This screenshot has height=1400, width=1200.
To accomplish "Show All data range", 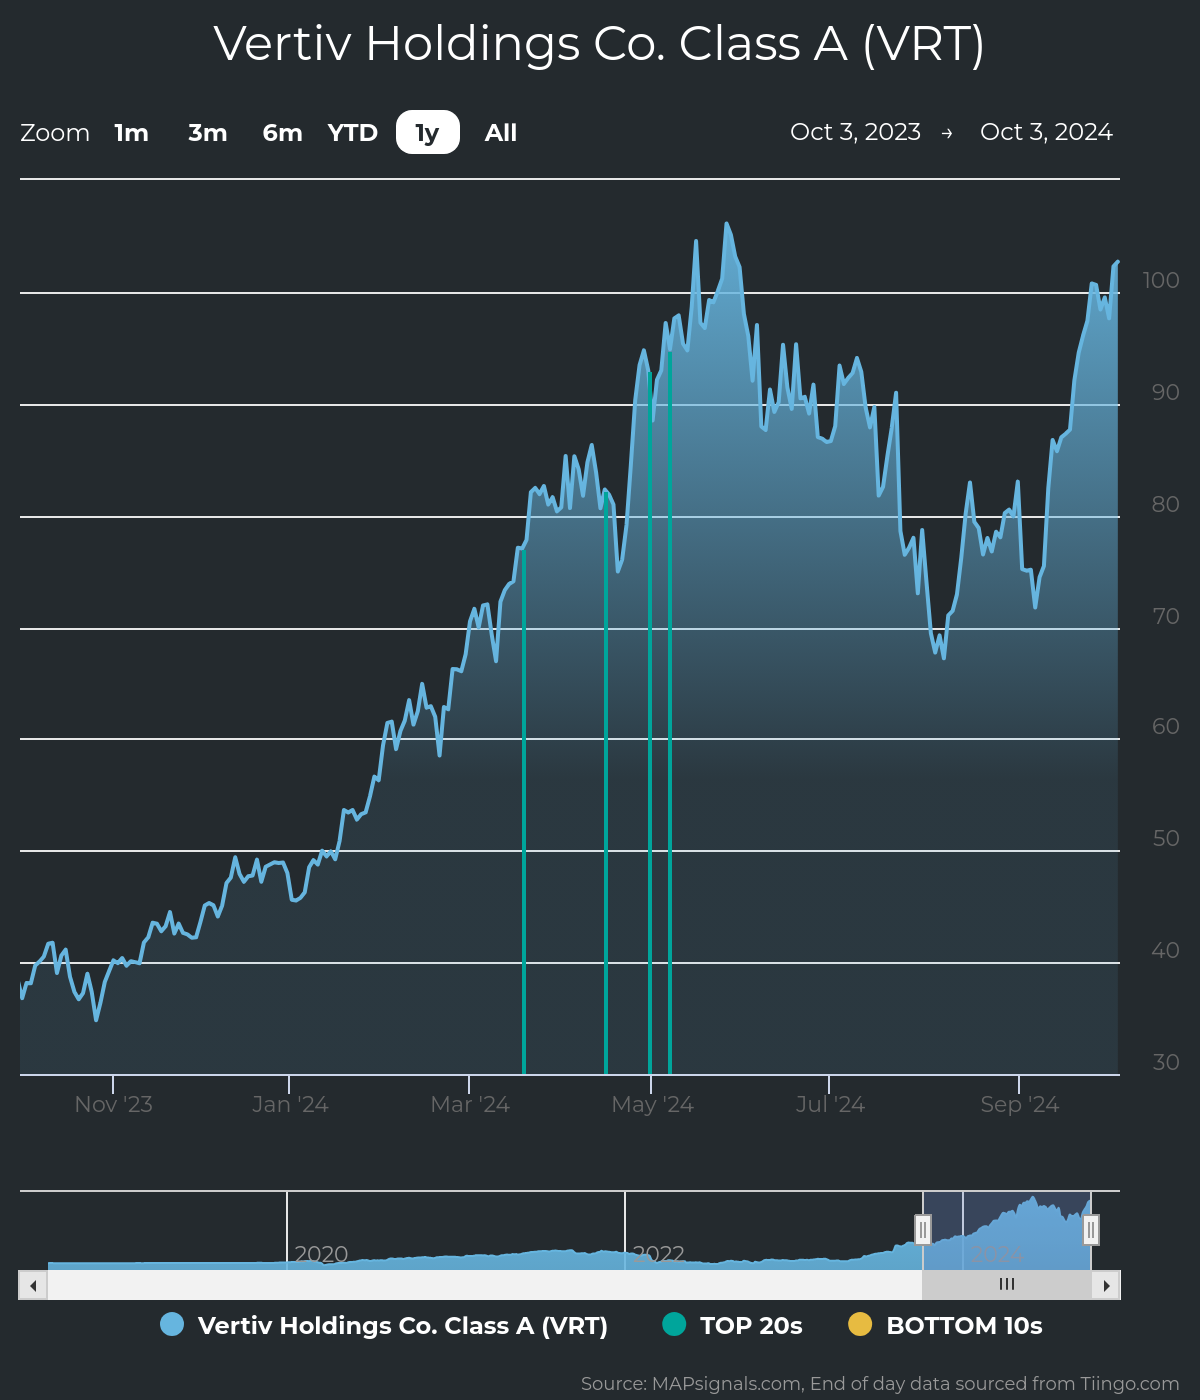I will [501, 133].
